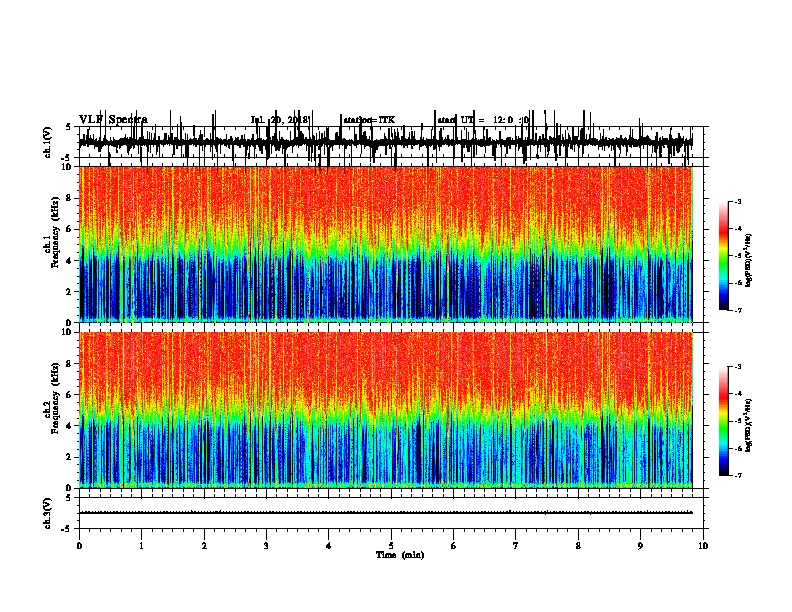Image resolution: width=792 pixels, height=612 pixels.
Task: Click the '-3' label on ch.1 colorbar
Action: [738, 201]
